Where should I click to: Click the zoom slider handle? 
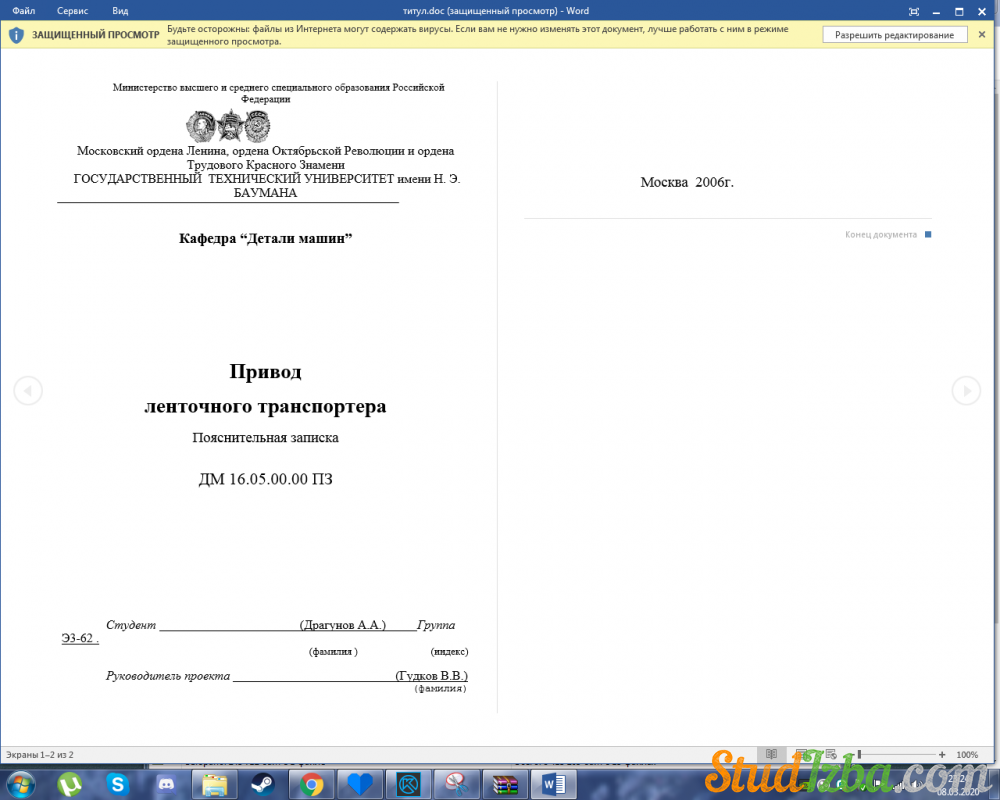tap(859, 755)
